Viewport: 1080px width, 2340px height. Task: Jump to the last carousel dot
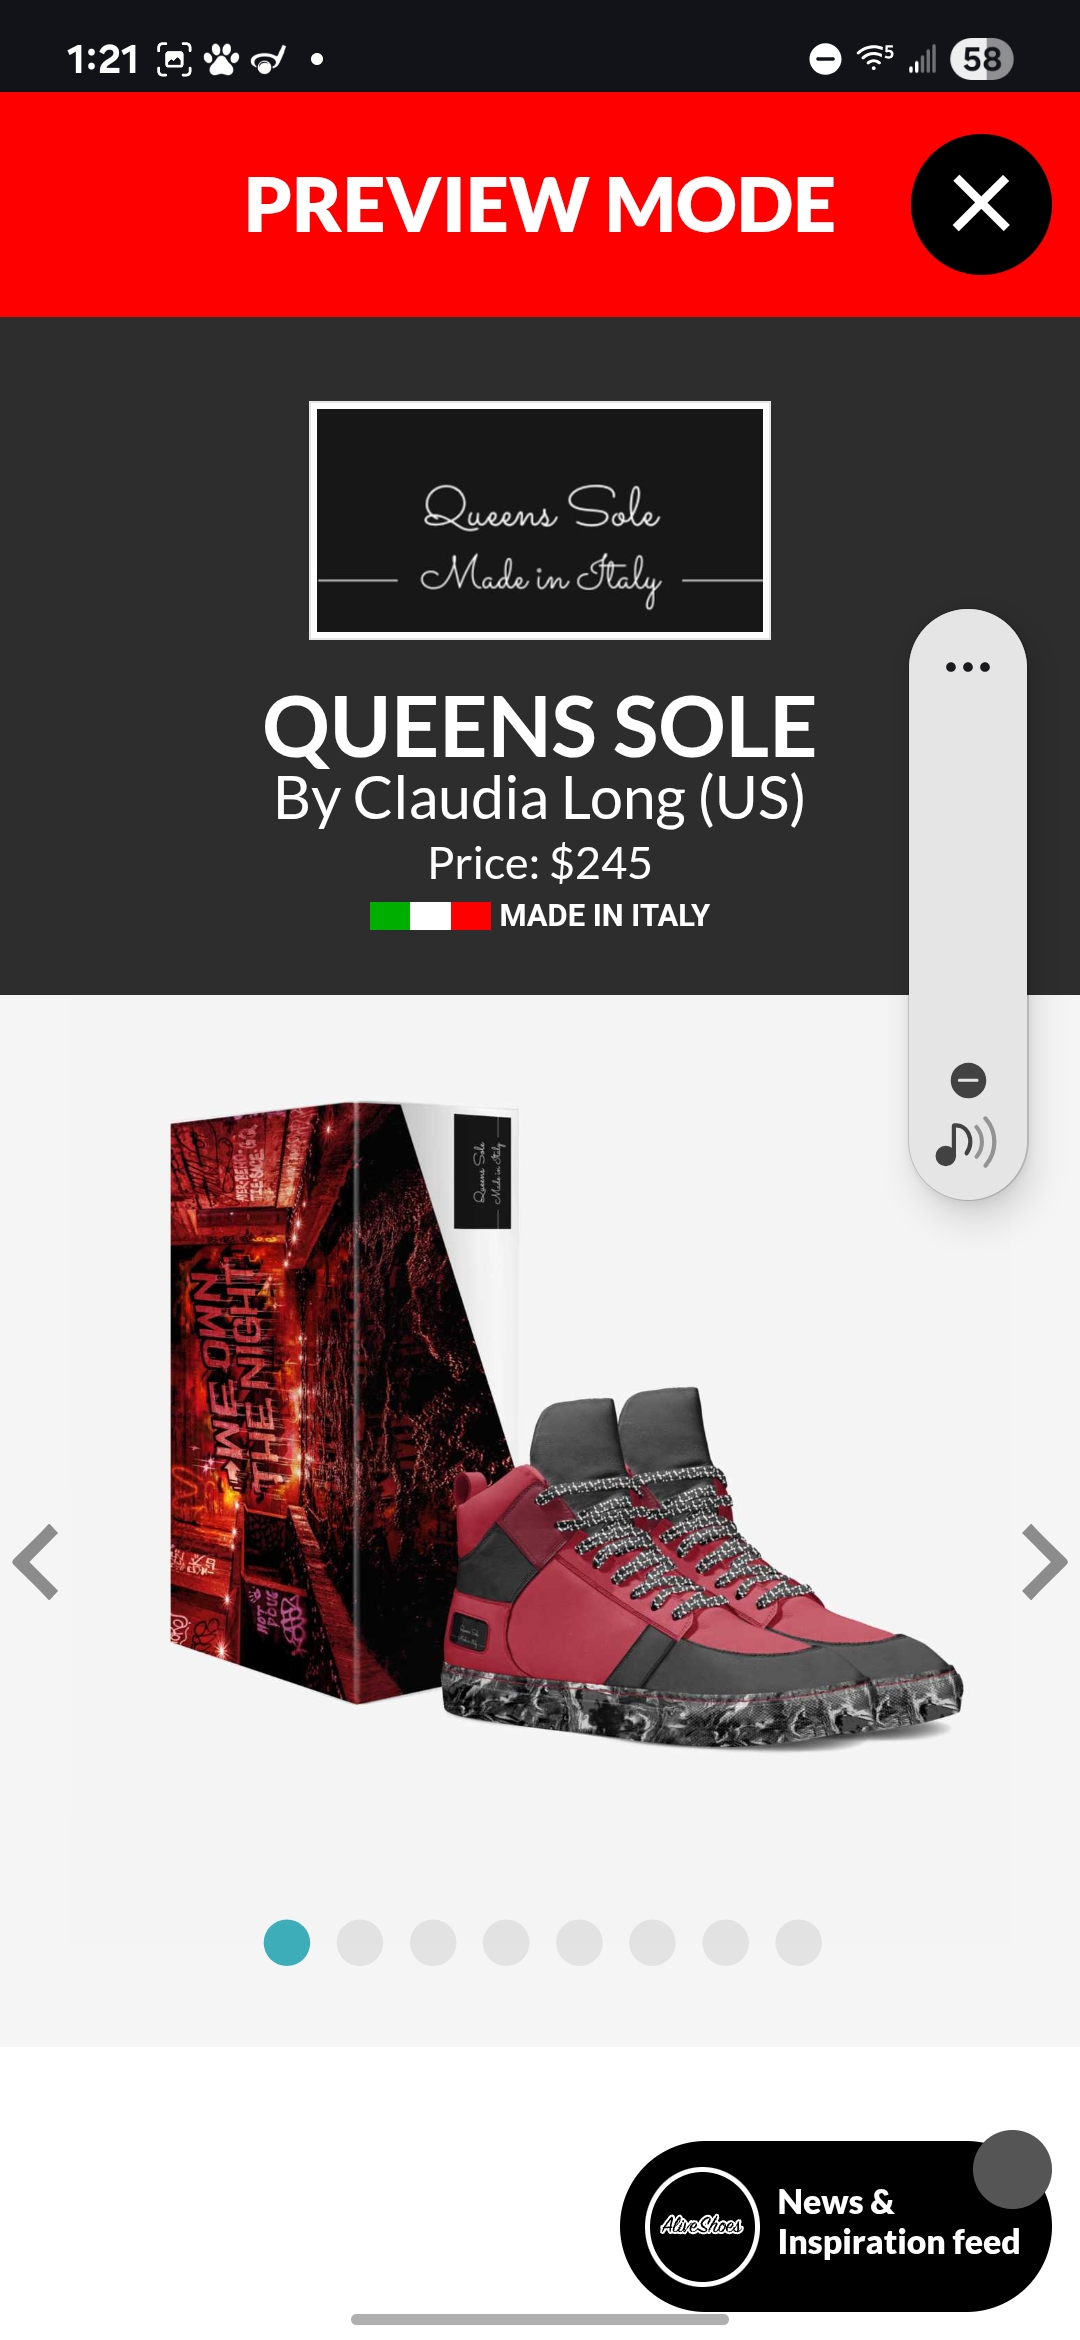point(799,1942)
